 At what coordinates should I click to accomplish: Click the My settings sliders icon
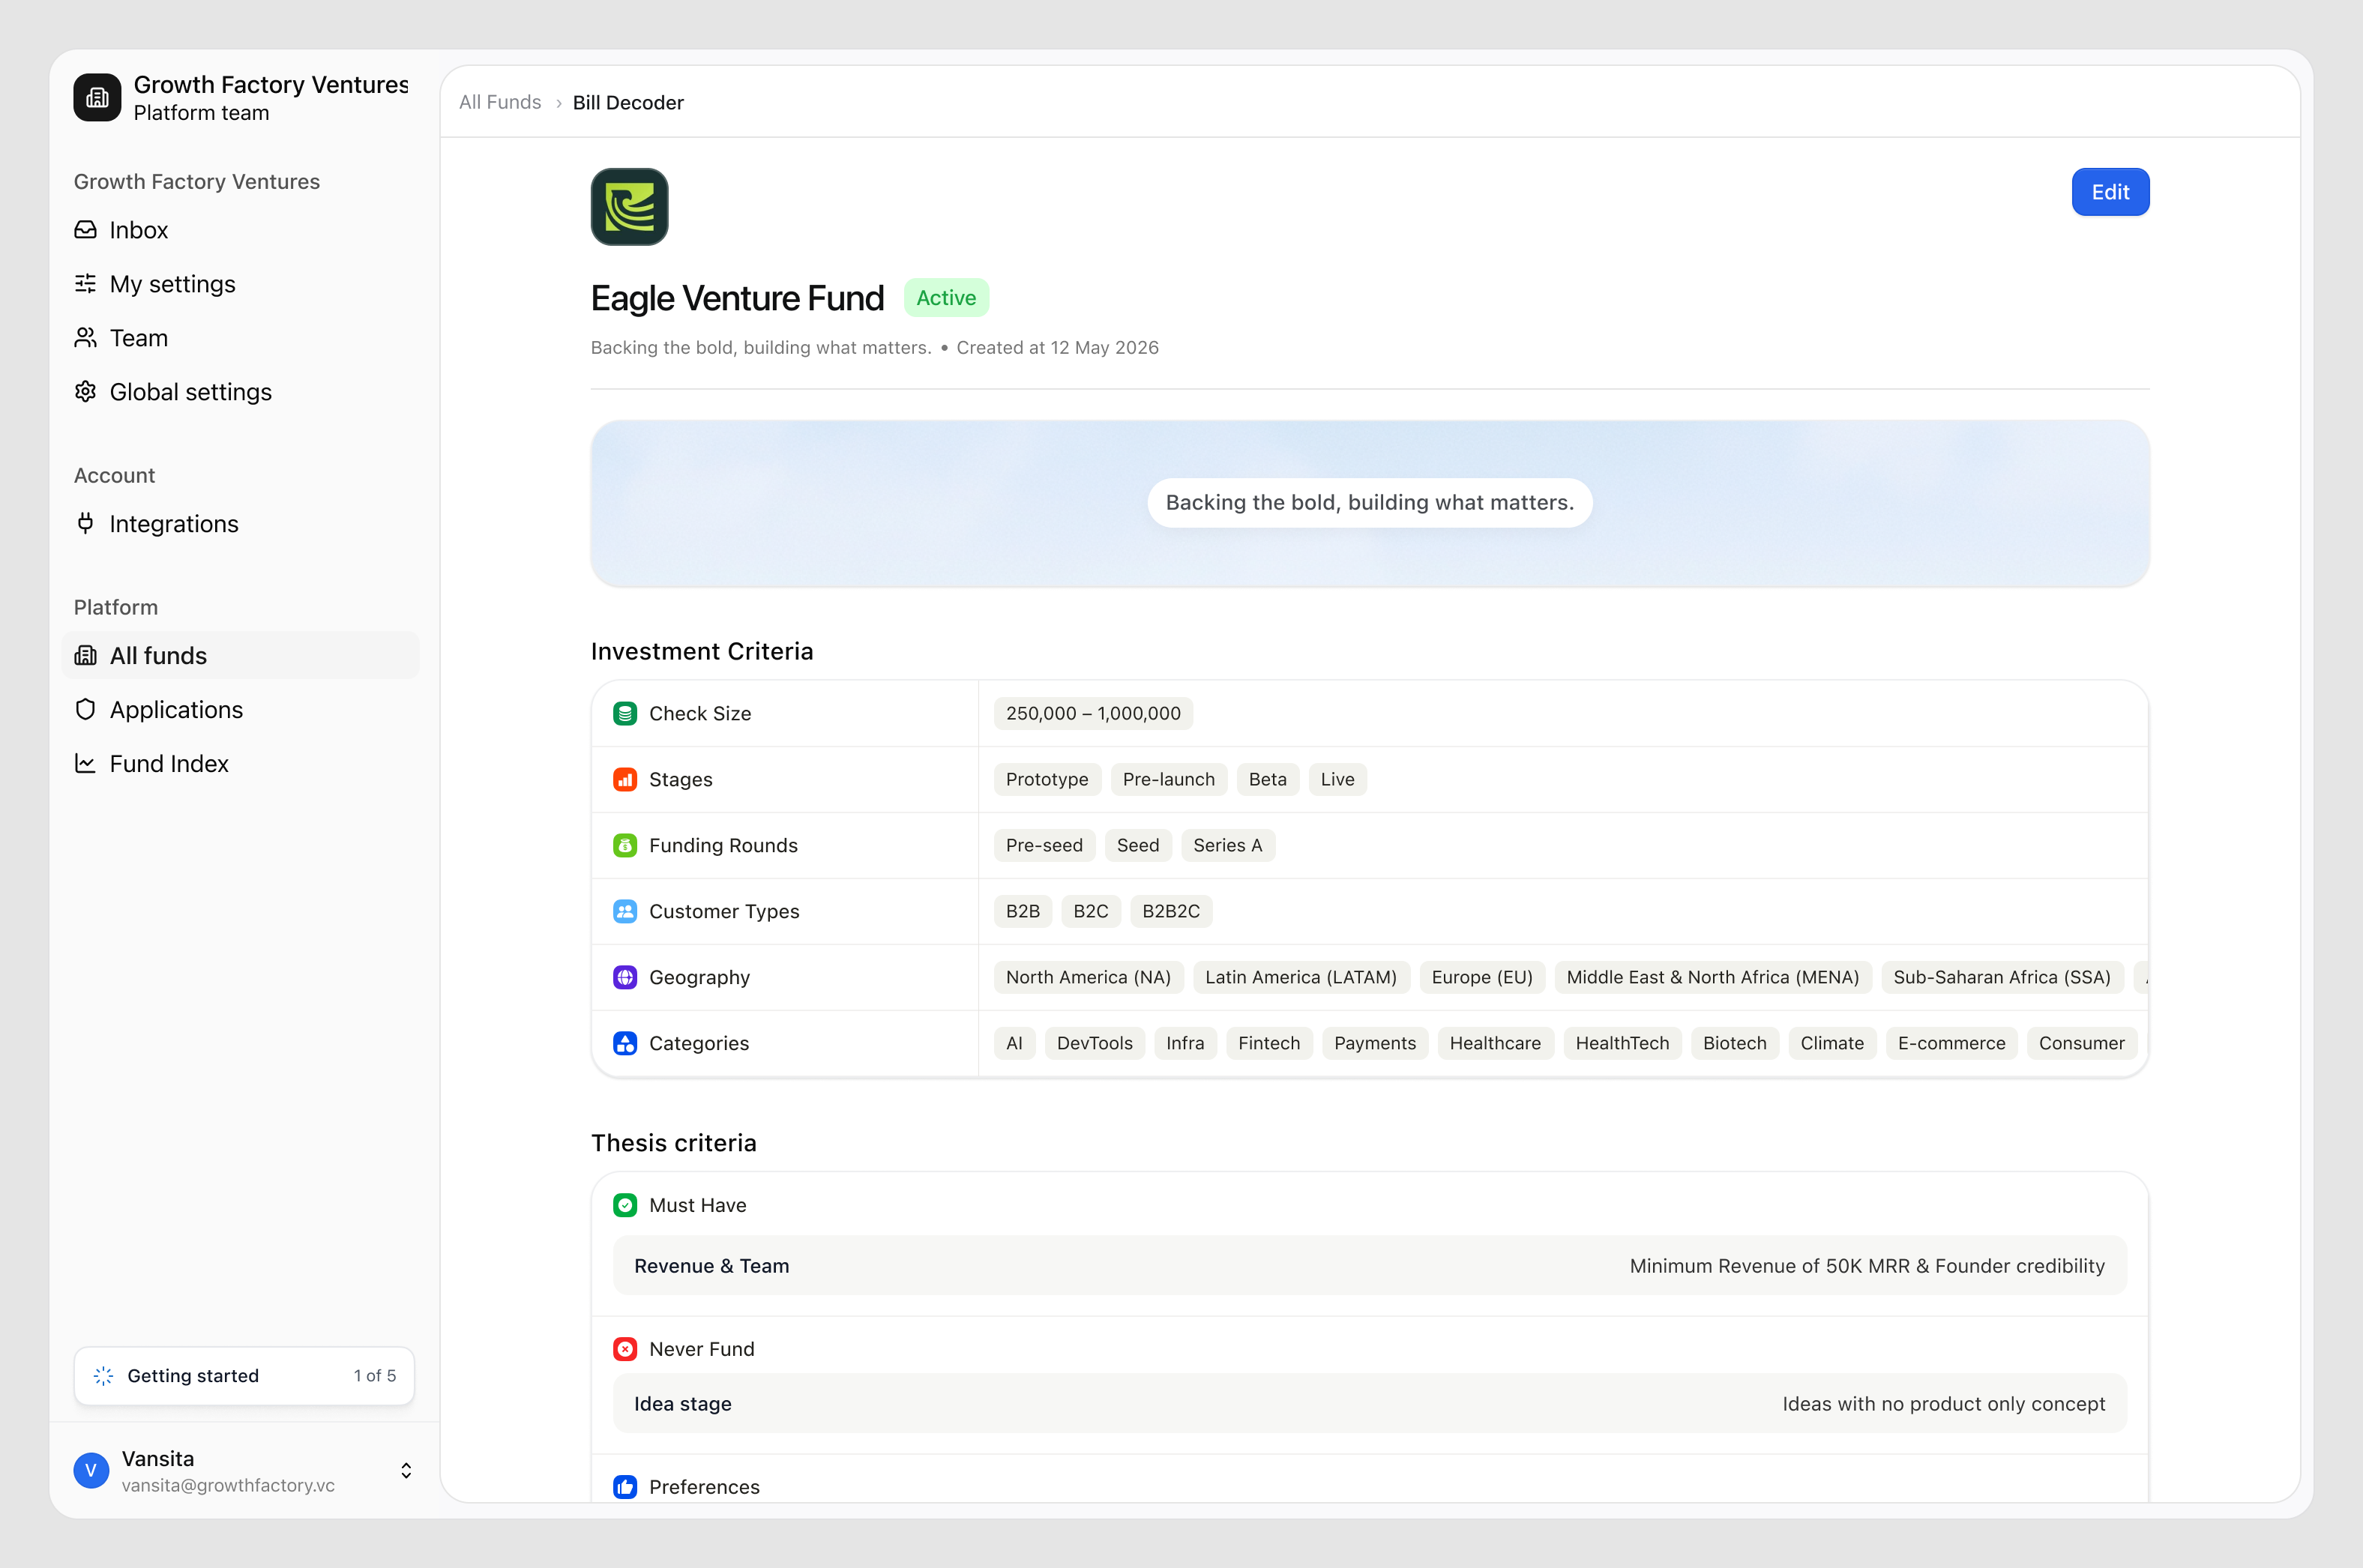tap(86, 284)
